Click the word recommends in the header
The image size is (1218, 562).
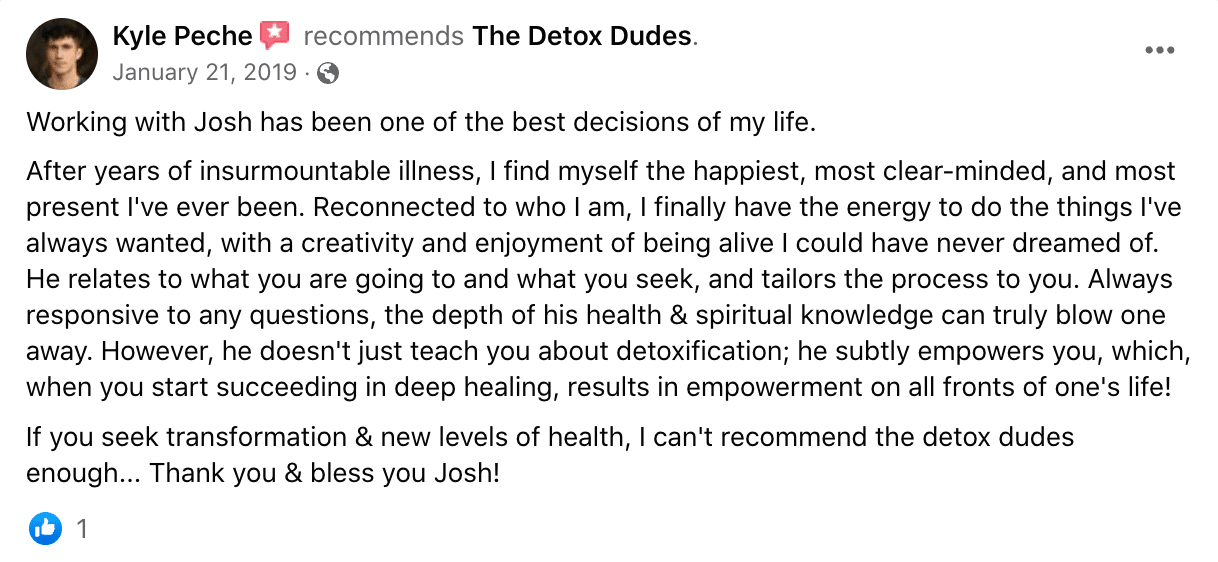pos(383,37)
